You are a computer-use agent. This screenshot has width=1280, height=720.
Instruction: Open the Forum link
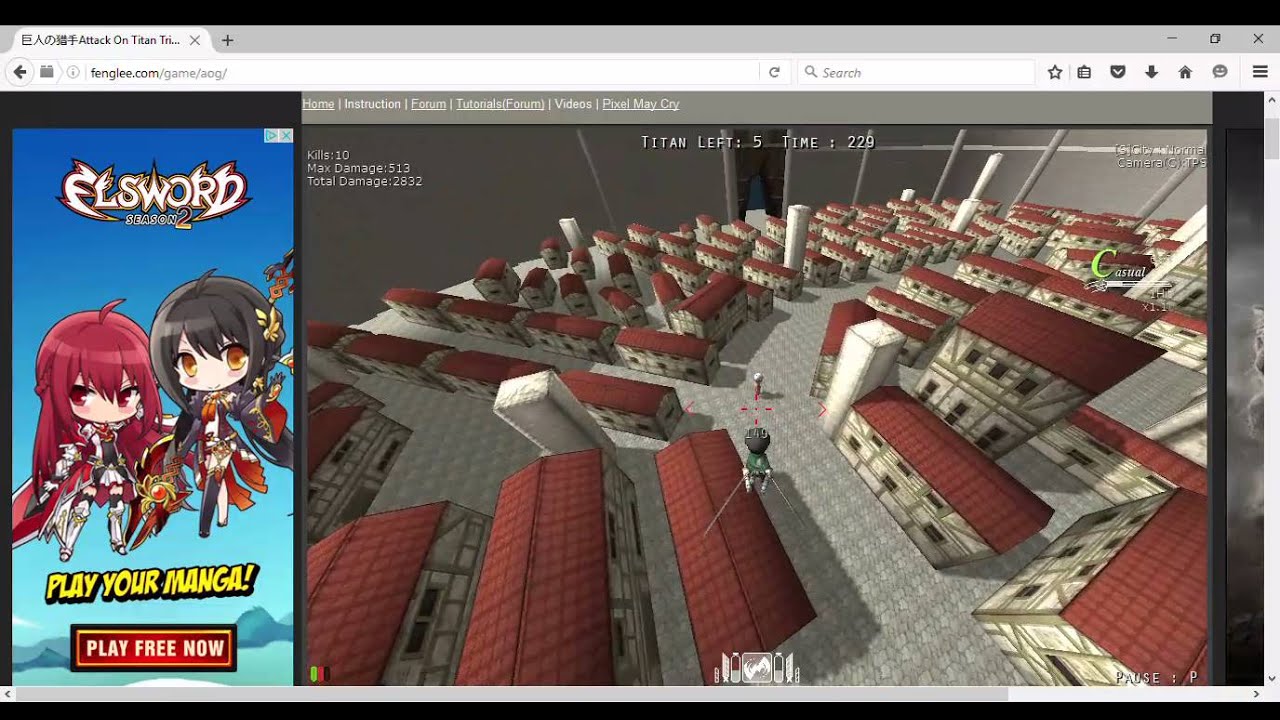tap(428, 104)
